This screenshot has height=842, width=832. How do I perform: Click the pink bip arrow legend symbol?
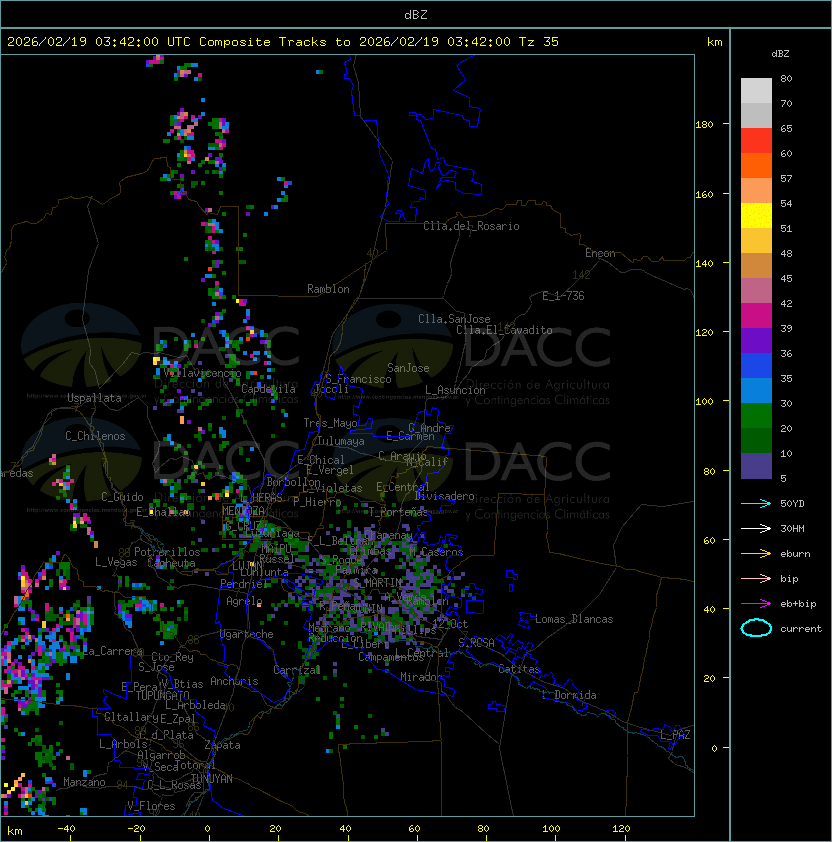tap(756, 578)
